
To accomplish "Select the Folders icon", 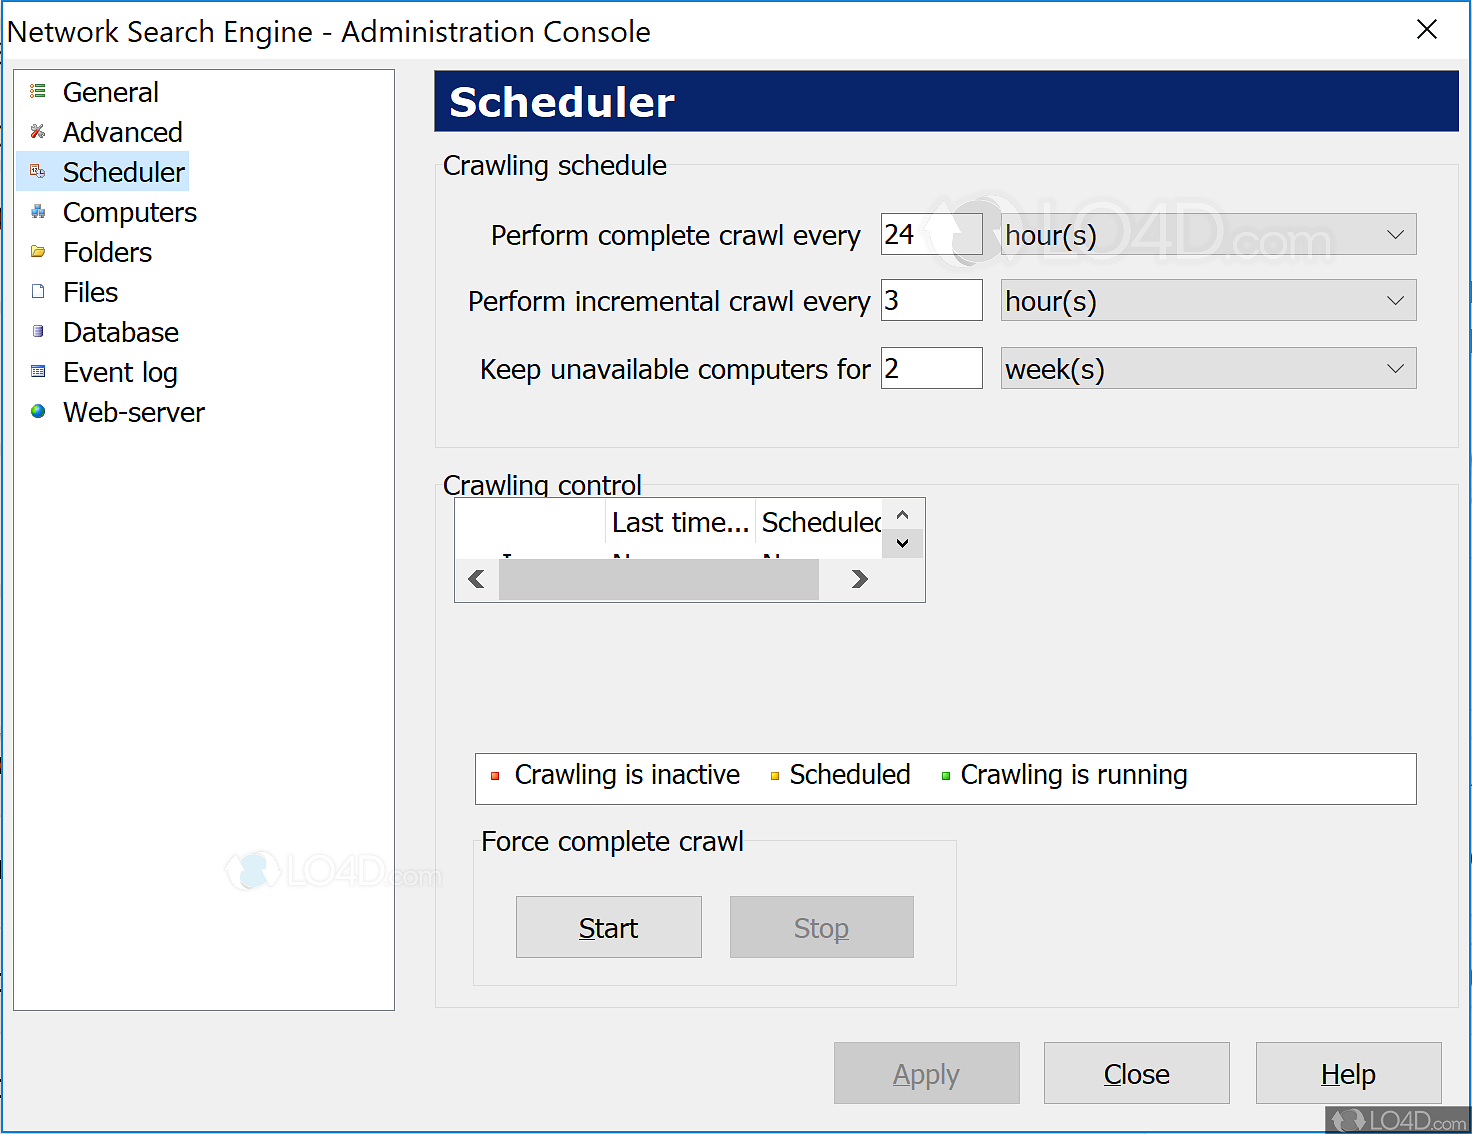I will tap(37, 251).
